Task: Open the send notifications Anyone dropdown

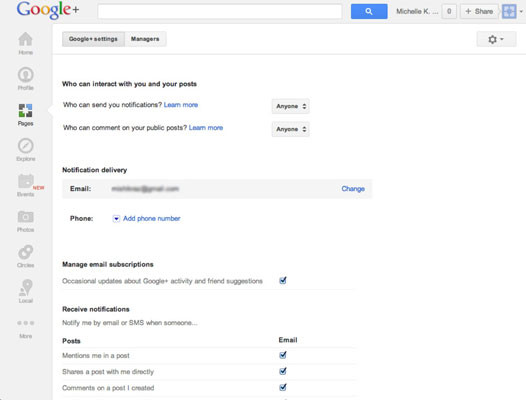Action: click(291, 106)
